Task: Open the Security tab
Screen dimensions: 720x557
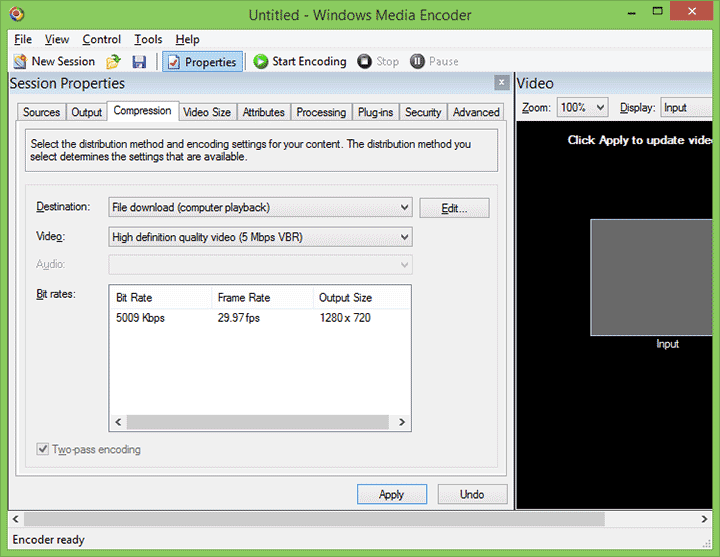Action: pos(423,112)
